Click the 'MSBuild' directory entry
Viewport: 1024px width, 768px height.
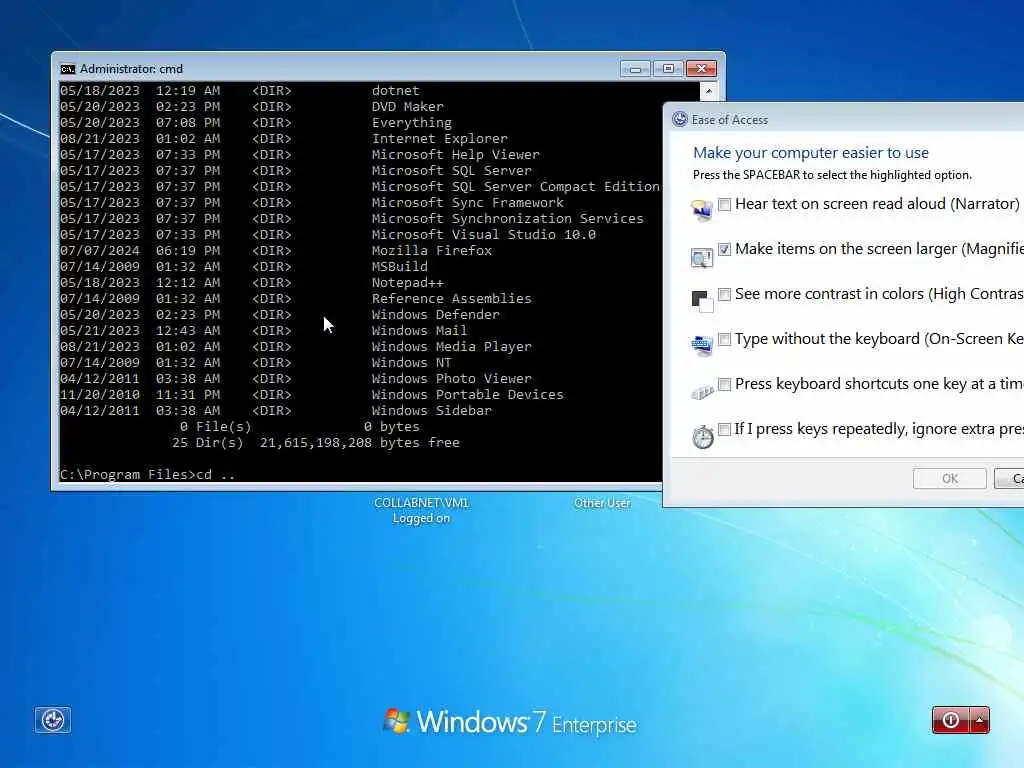click(400, 266)
